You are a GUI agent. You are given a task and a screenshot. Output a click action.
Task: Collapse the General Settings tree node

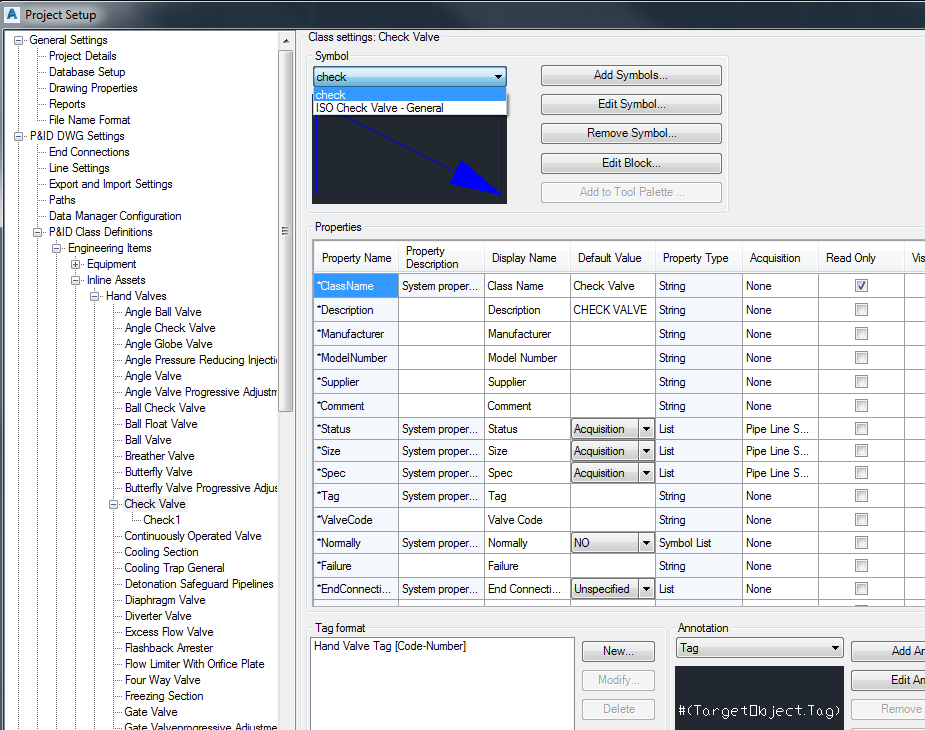pos(18,40)
